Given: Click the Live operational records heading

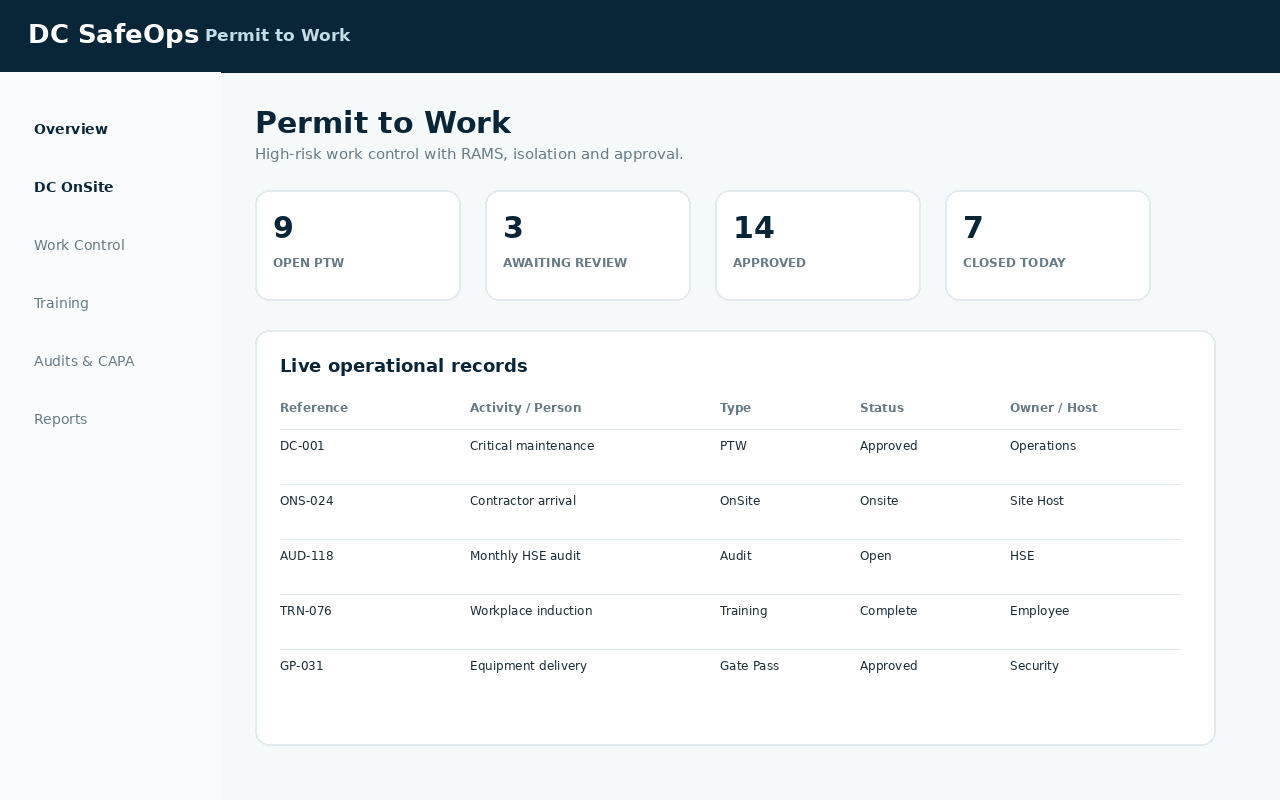Looking at the screenshot, I should [x=404, y=366].
